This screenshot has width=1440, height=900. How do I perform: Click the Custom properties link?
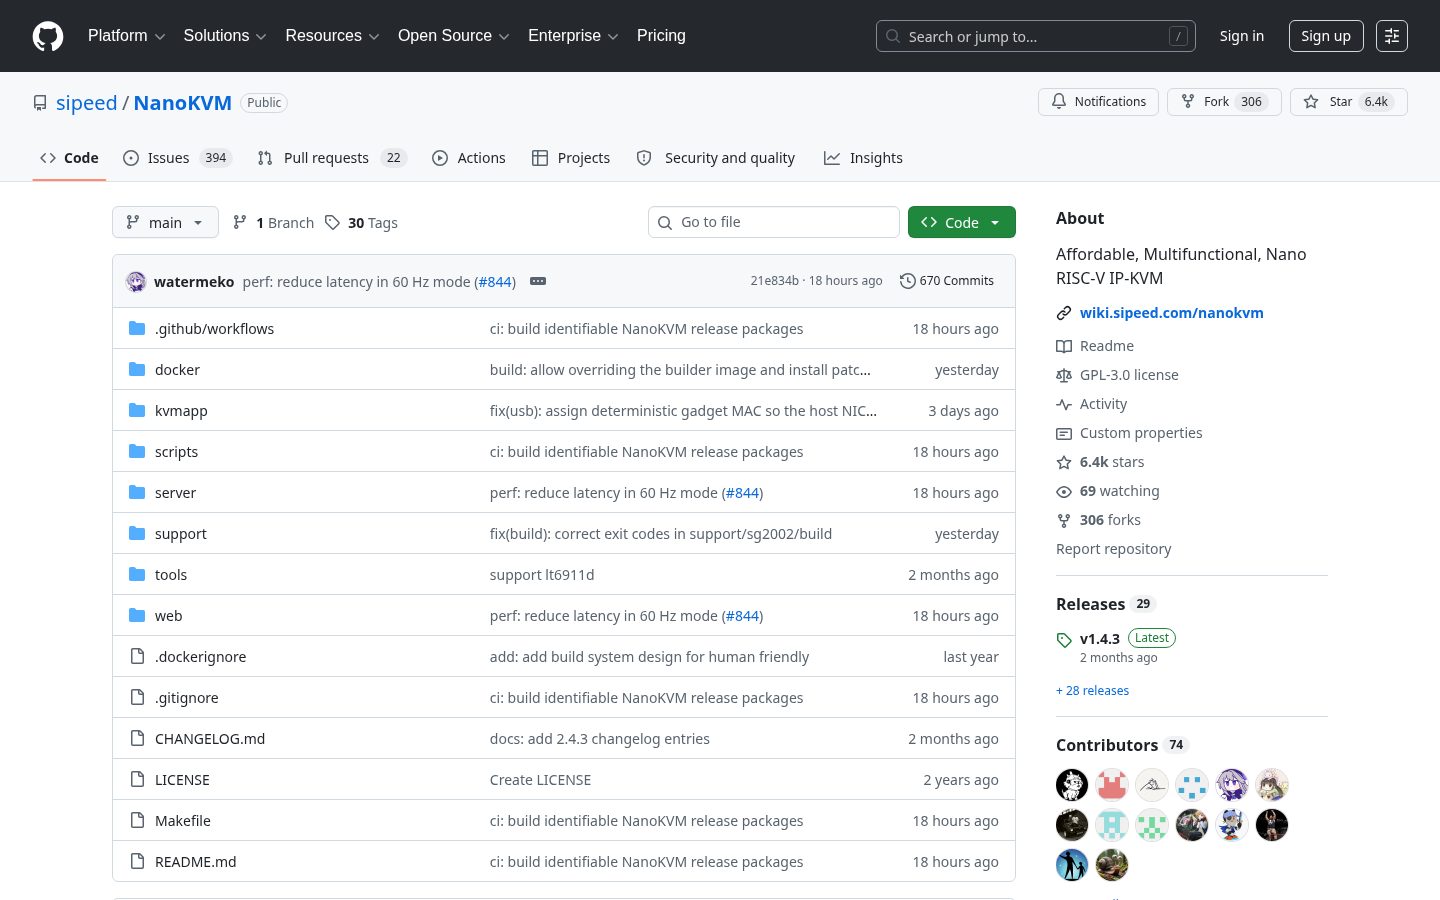(x=1129, y=433)
